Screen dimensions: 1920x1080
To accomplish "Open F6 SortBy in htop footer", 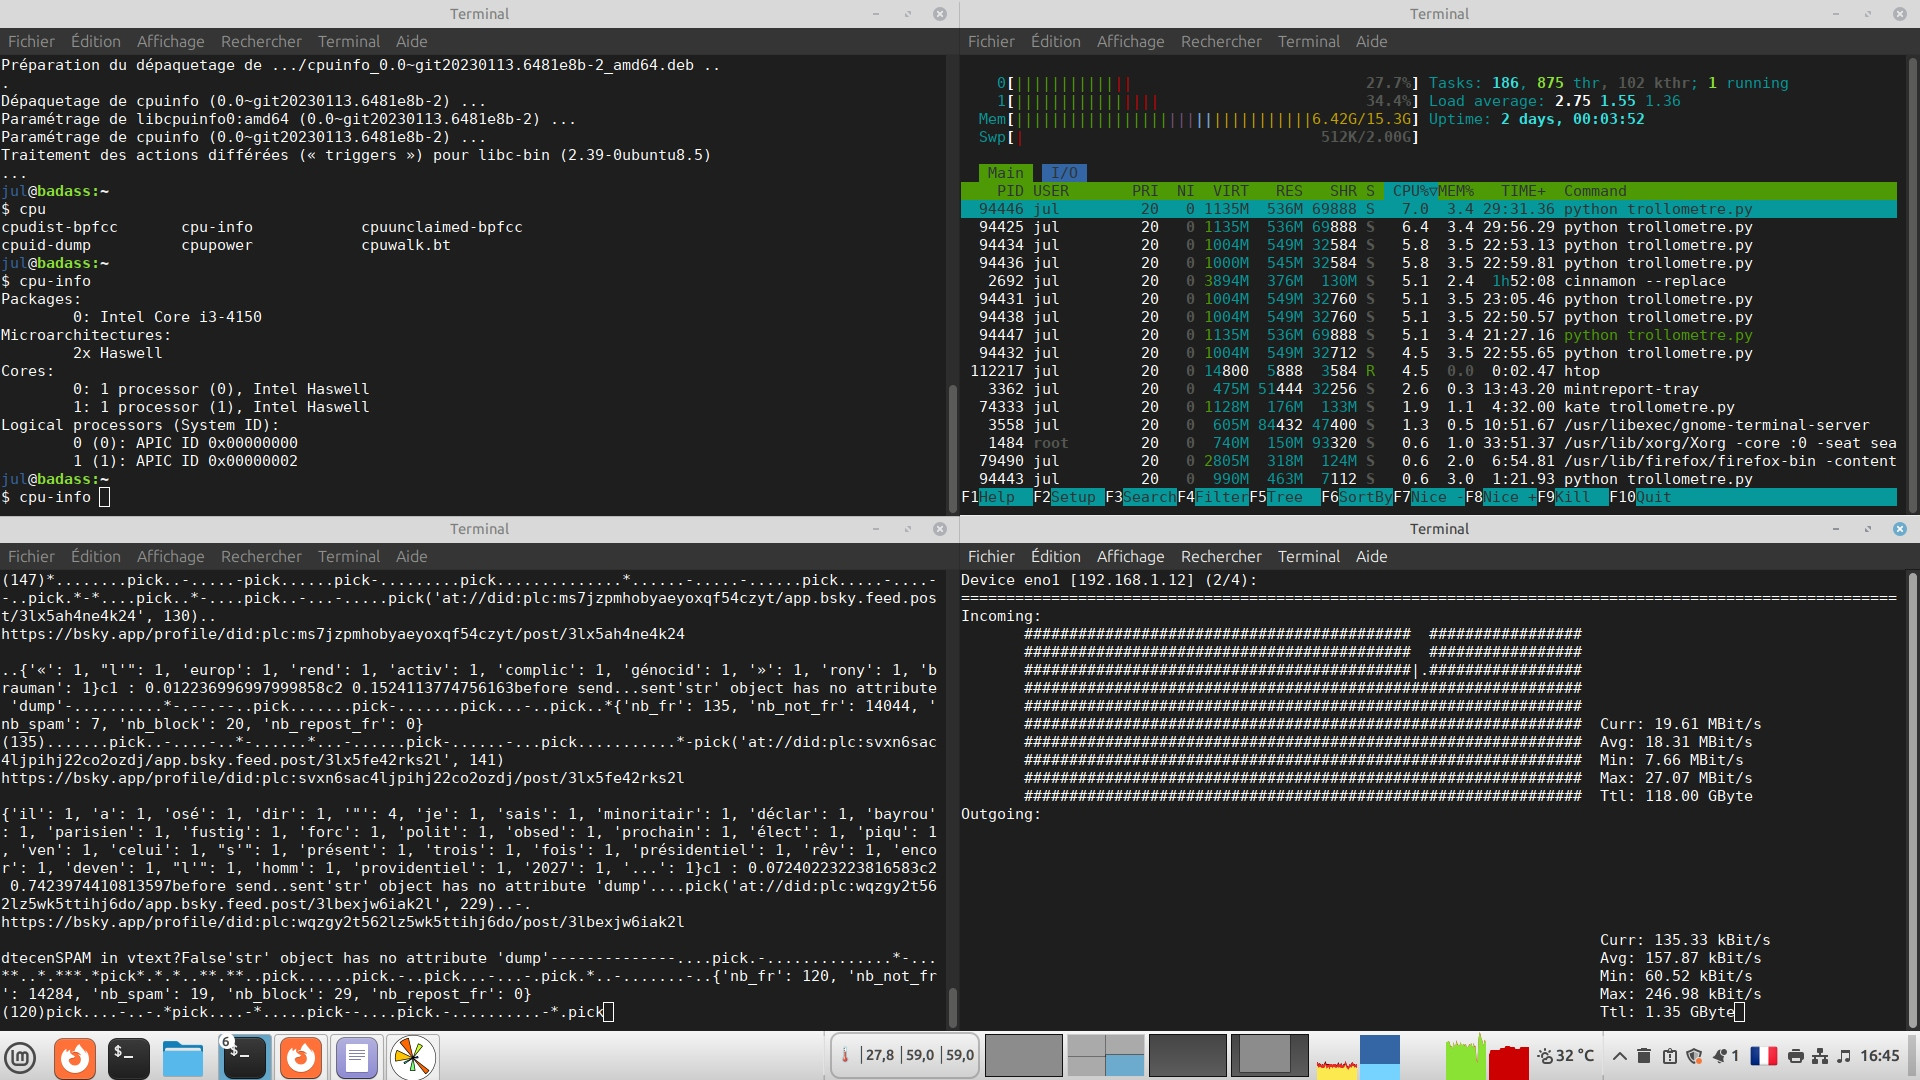I will point(1357,497).
